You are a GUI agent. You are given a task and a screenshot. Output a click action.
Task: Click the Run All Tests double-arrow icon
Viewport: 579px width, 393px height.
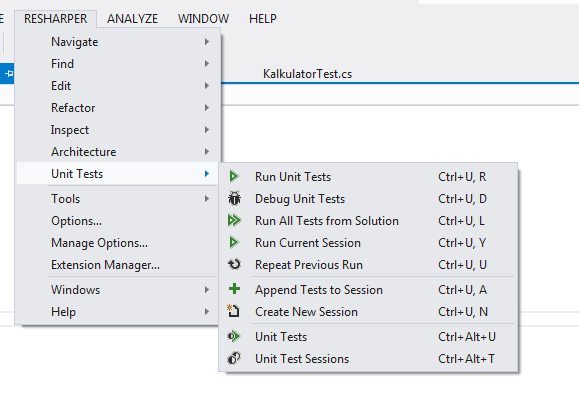tap(234, 221)
